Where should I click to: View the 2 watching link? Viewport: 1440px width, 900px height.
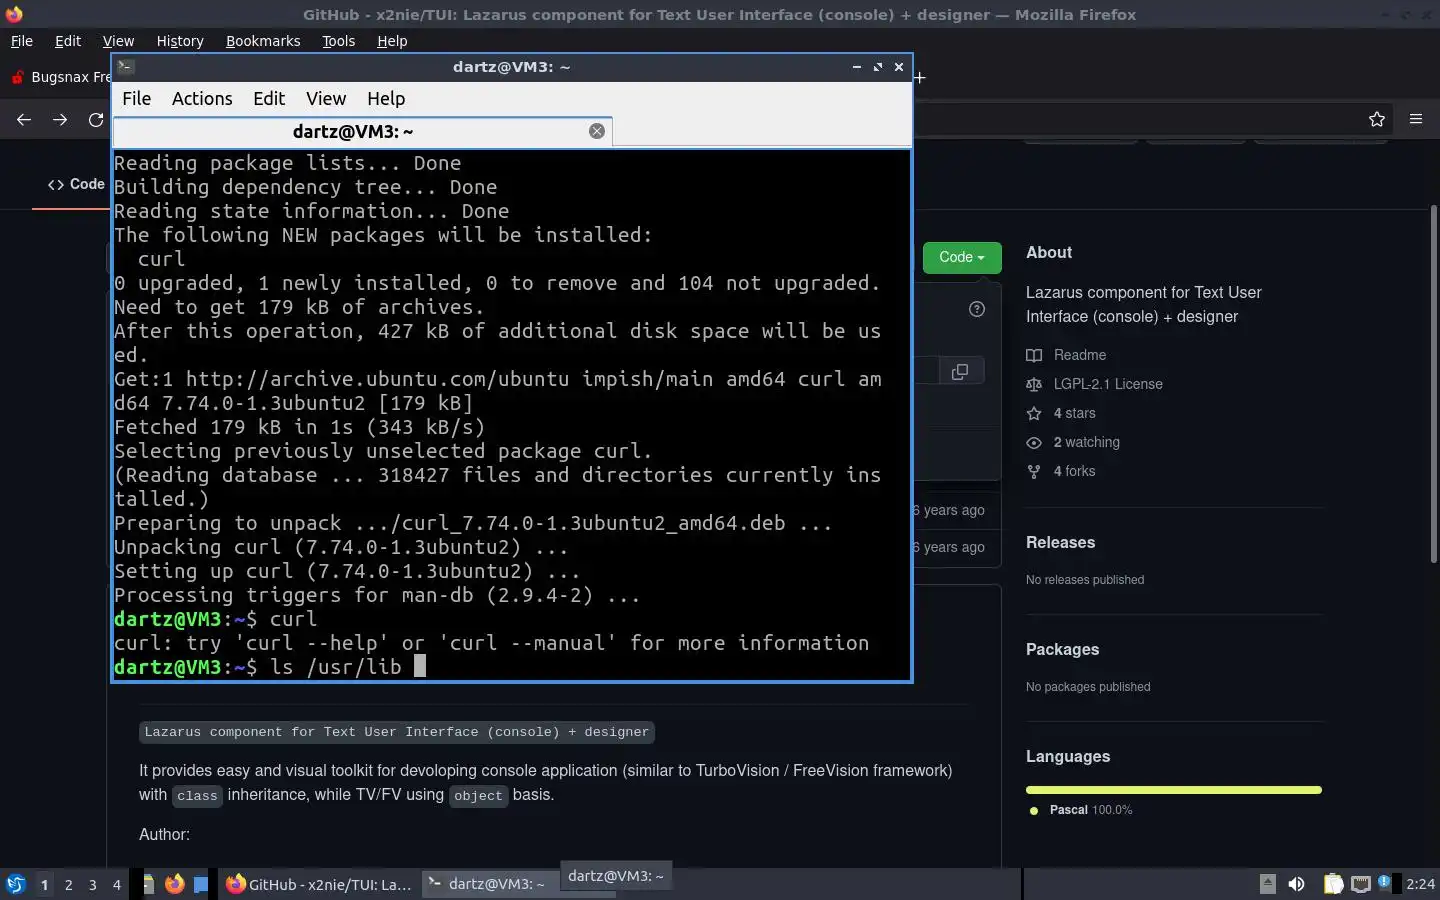(x=1087, y=442)
